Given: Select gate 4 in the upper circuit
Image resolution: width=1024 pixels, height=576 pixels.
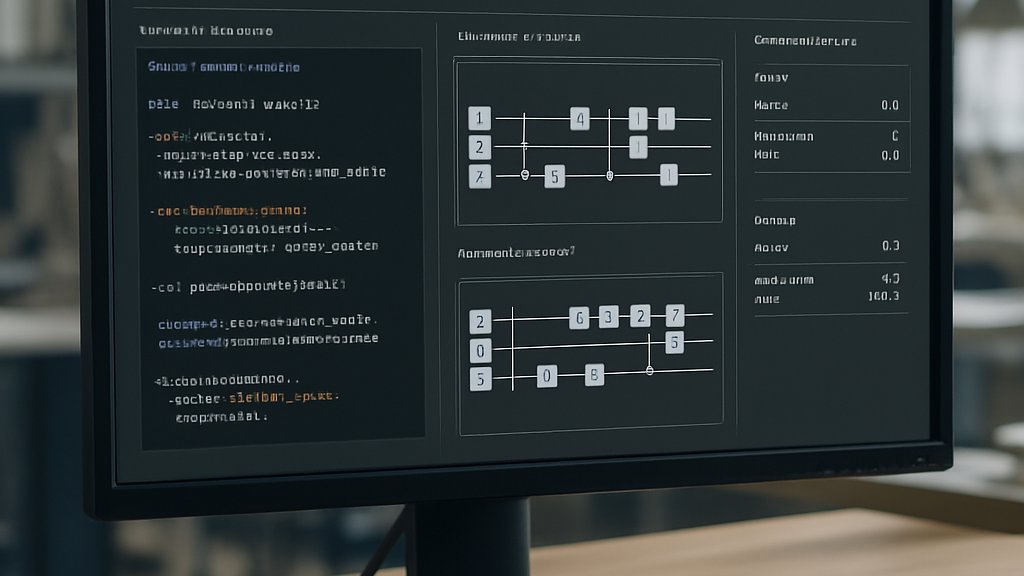Looking at the screenshot, I should 579,119.
